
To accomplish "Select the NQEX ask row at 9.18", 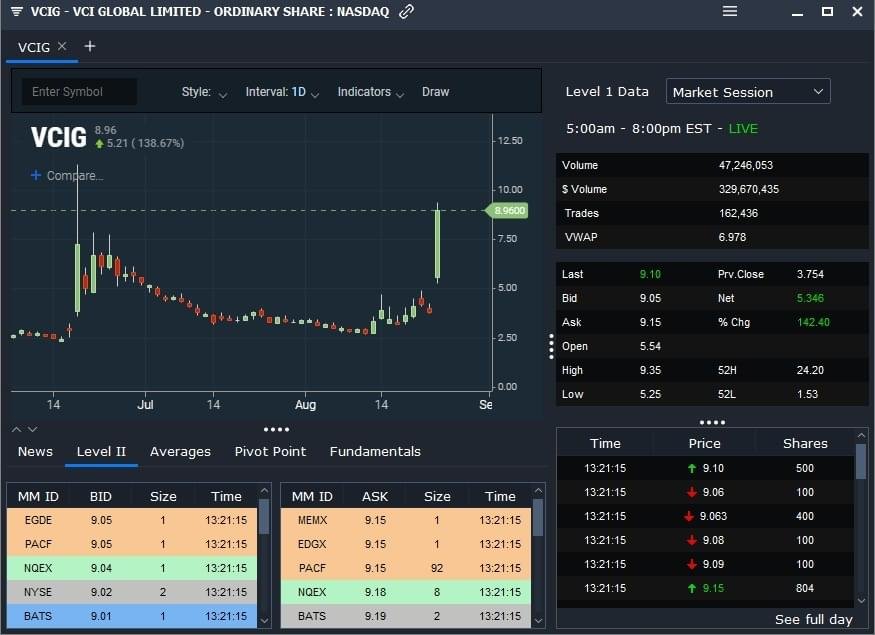I will (x=406, y=592).
